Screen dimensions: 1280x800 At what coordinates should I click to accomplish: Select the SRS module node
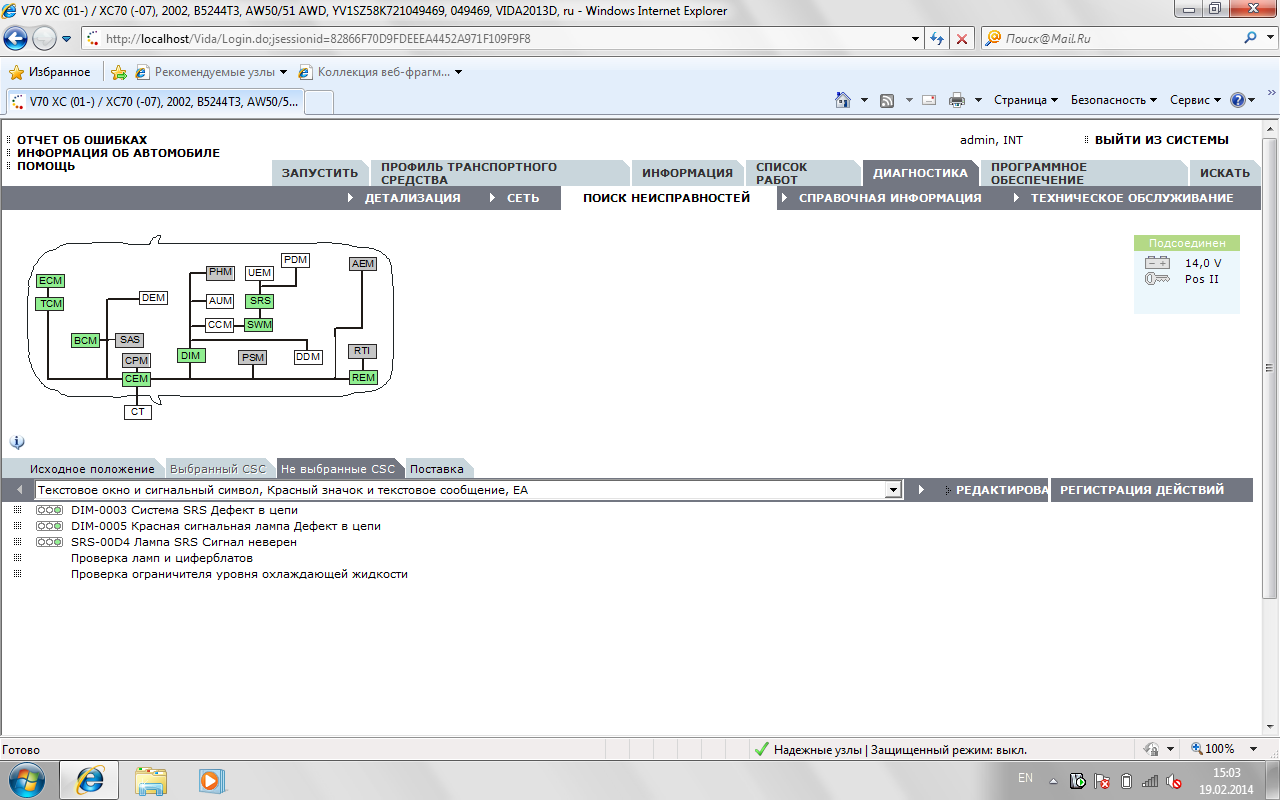coord(260,301)
